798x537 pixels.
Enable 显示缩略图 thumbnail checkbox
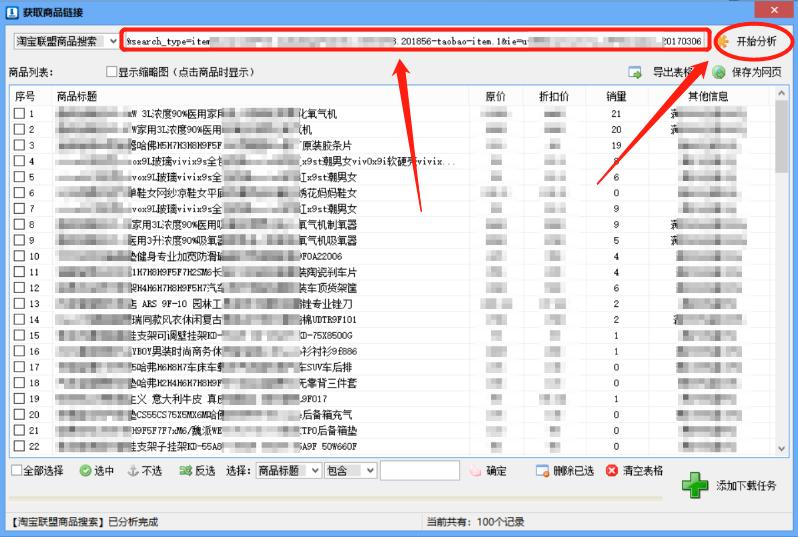click(x=111, y=72)
